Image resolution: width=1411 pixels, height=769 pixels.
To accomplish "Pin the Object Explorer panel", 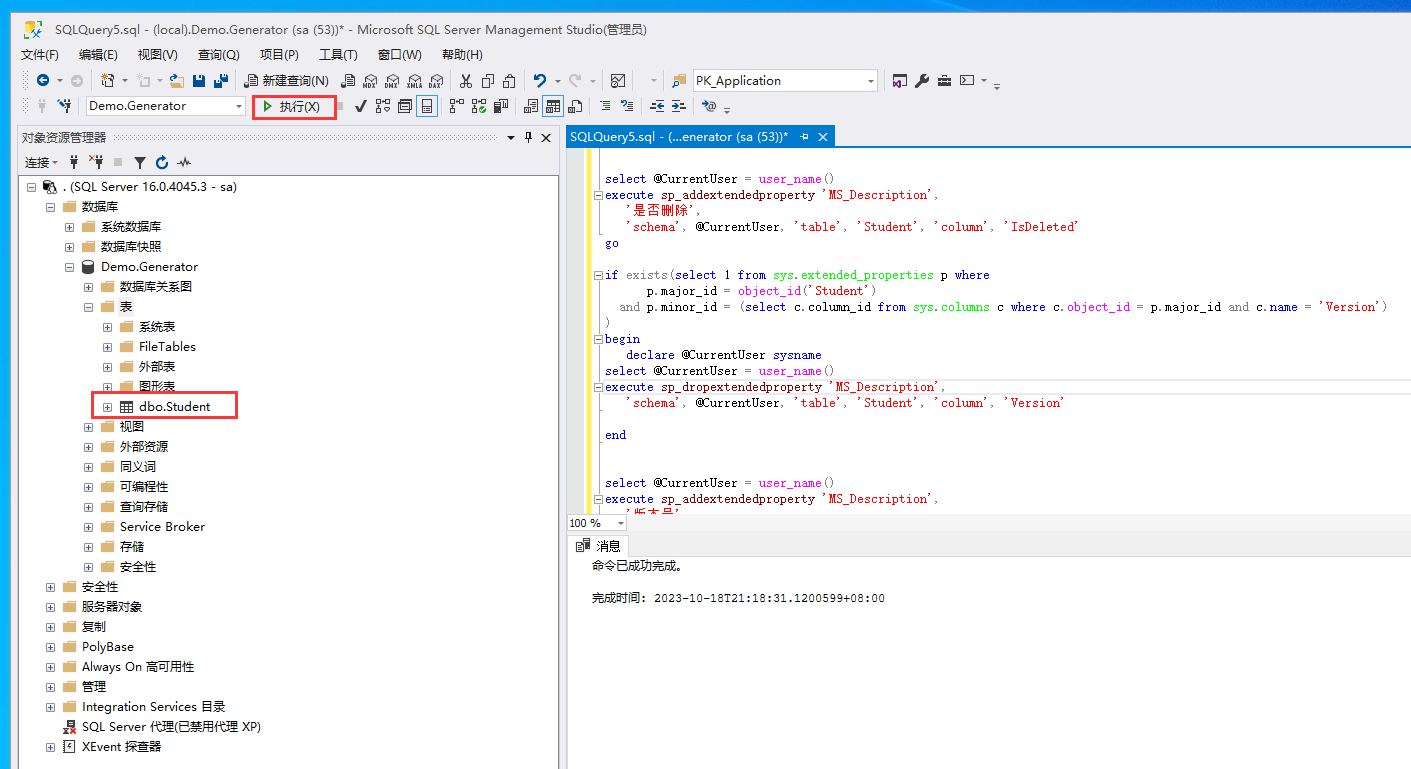I will tap(528, 137).
